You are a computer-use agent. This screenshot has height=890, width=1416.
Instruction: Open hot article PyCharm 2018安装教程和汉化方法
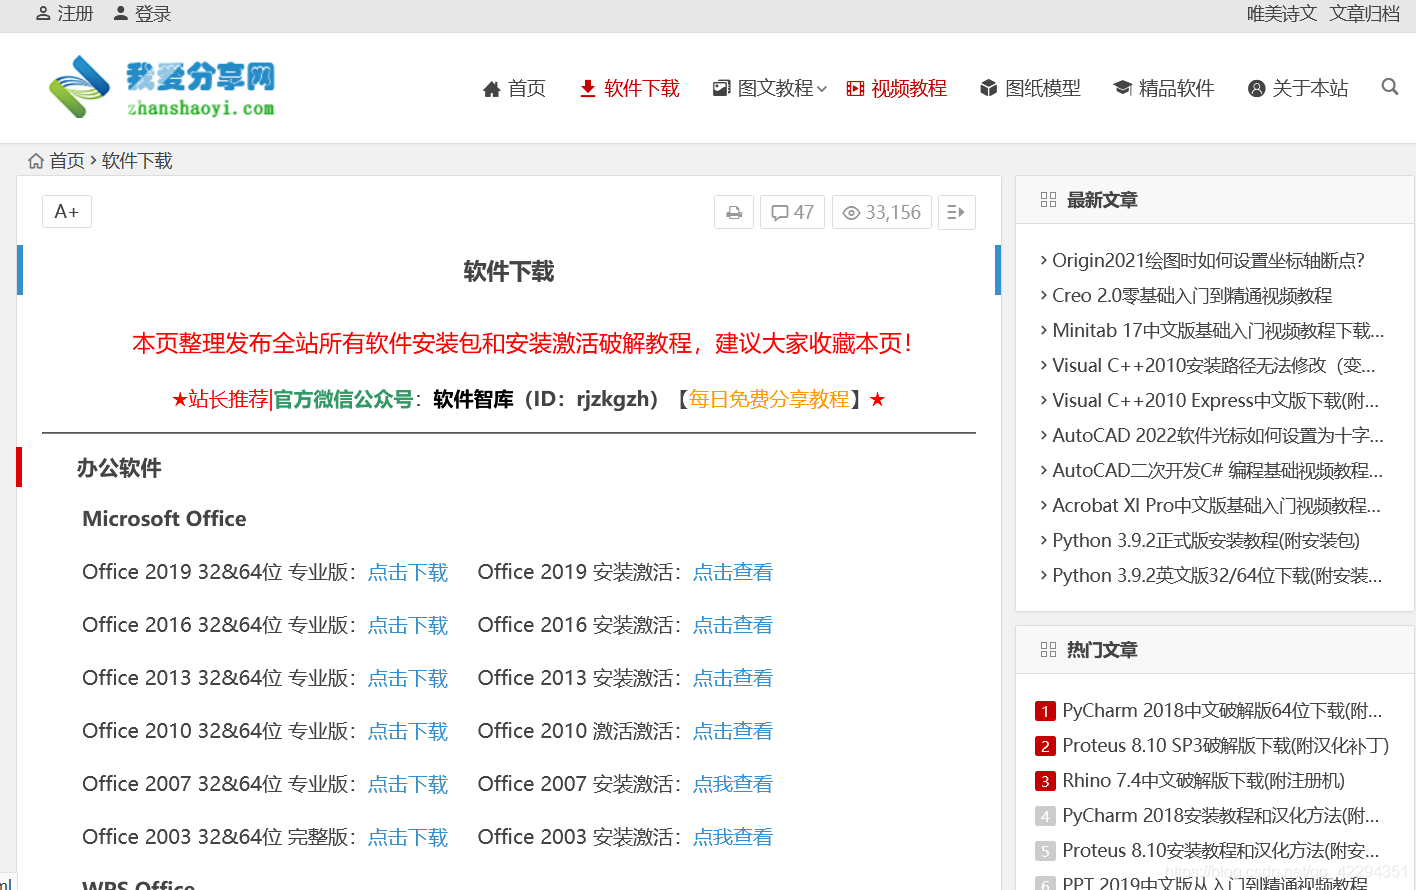[1221, 815]
